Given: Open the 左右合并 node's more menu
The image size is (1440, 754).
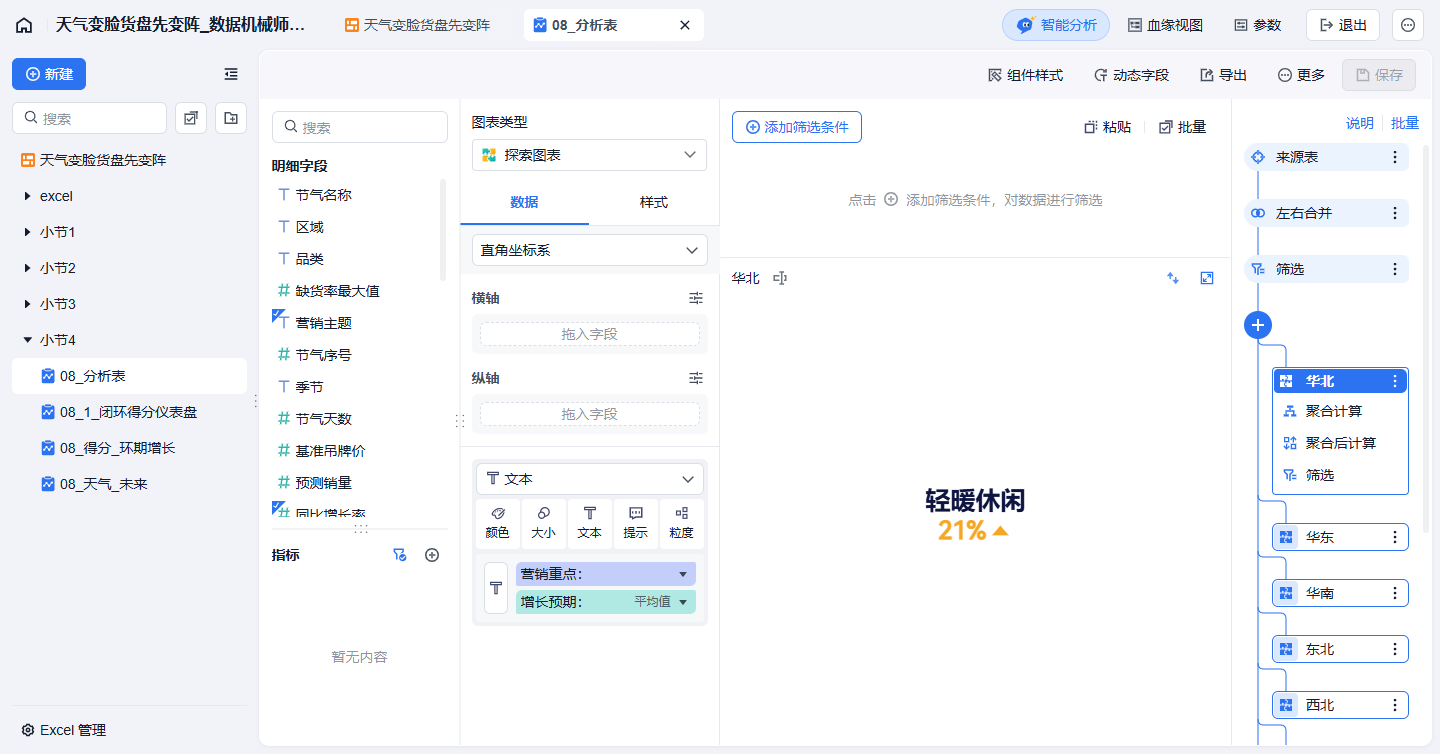Looking at the screenshot, I should (x=1395, y=213).
